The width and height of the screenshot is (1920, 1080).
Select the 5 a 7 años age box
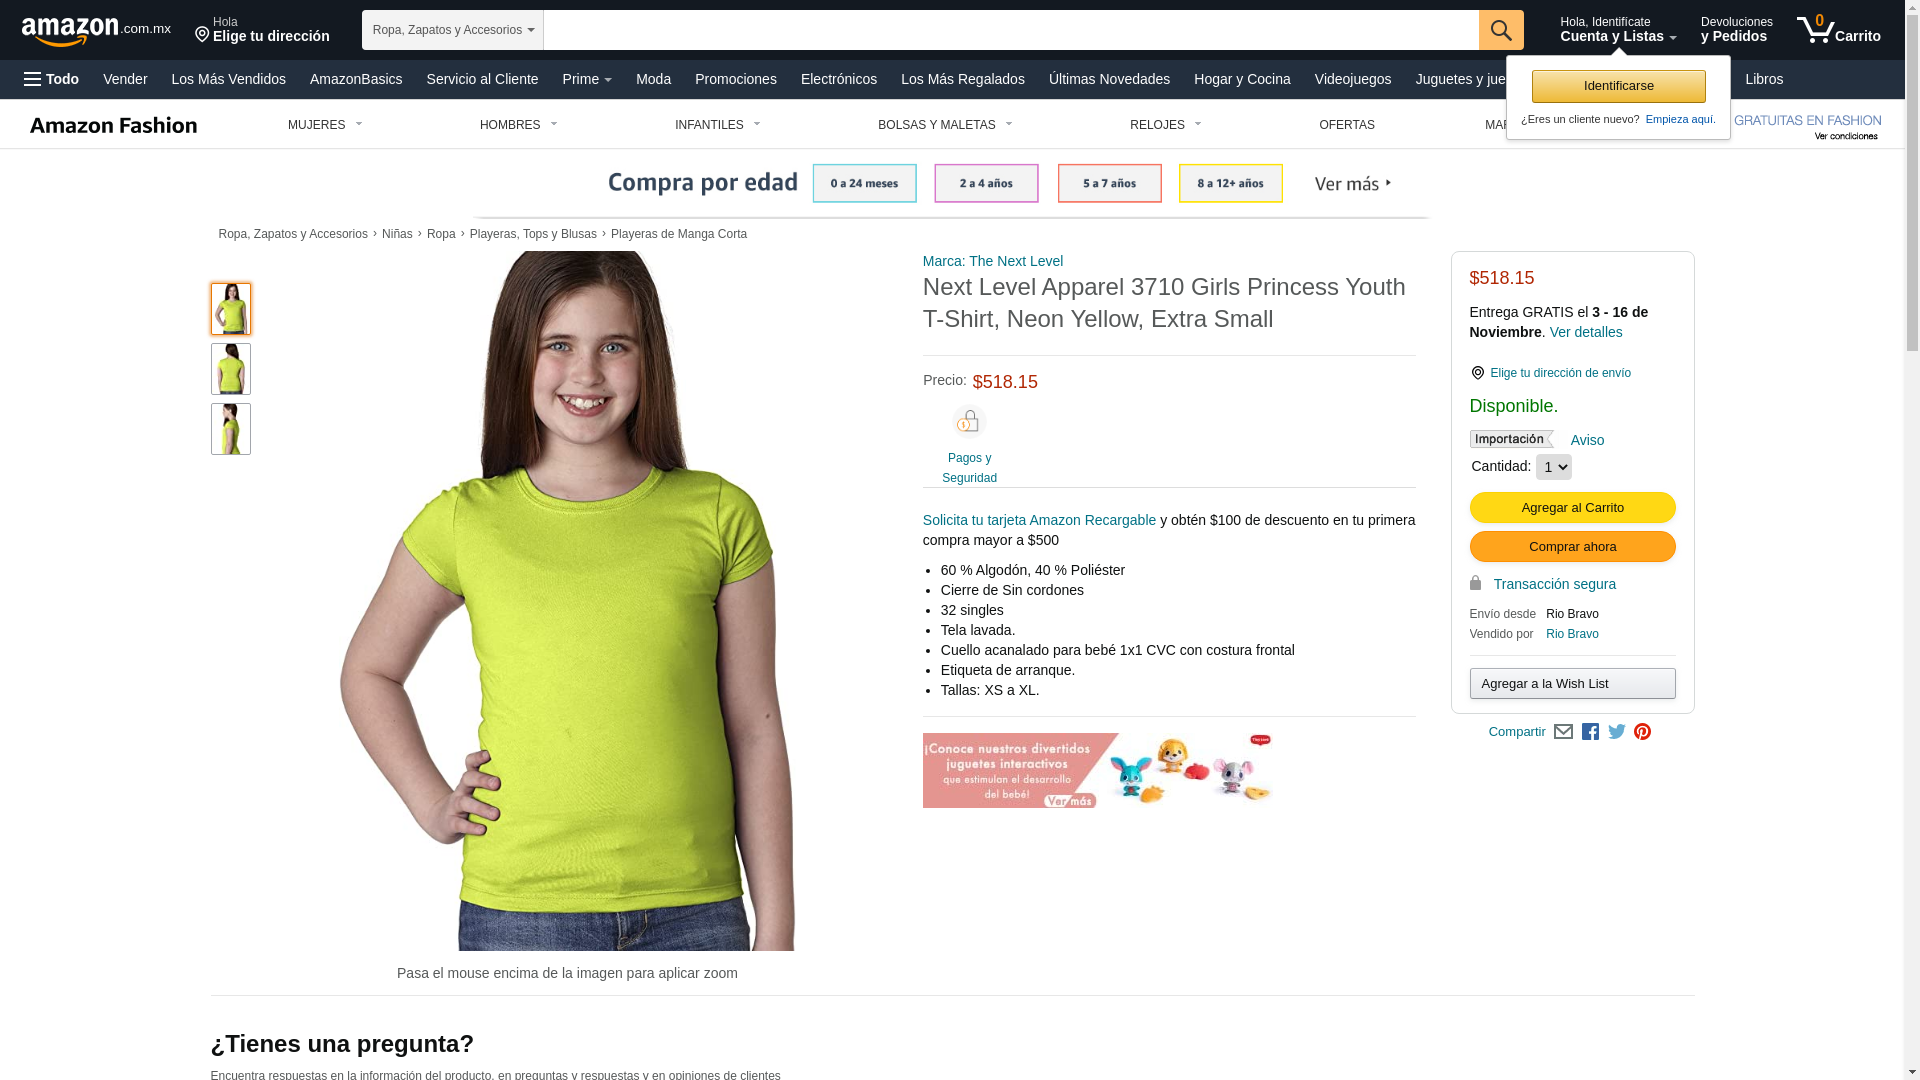(x=1110, y=183)
